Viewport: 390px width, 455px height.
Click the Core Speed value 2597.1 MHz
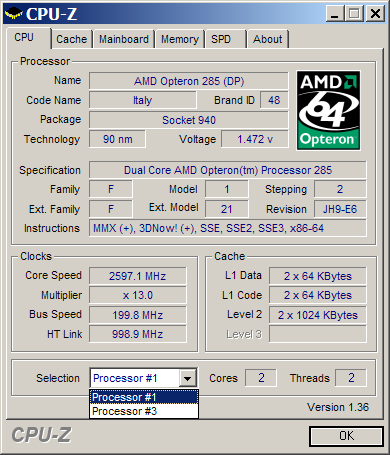point(138,276)
